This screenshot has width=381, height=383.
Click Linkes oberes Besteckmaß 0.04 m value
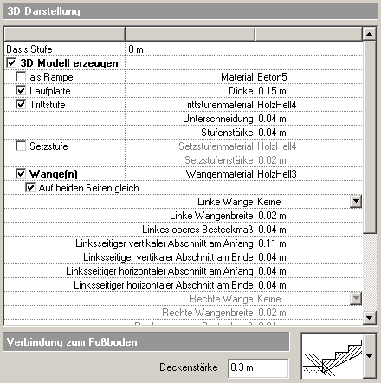point(272,229)
